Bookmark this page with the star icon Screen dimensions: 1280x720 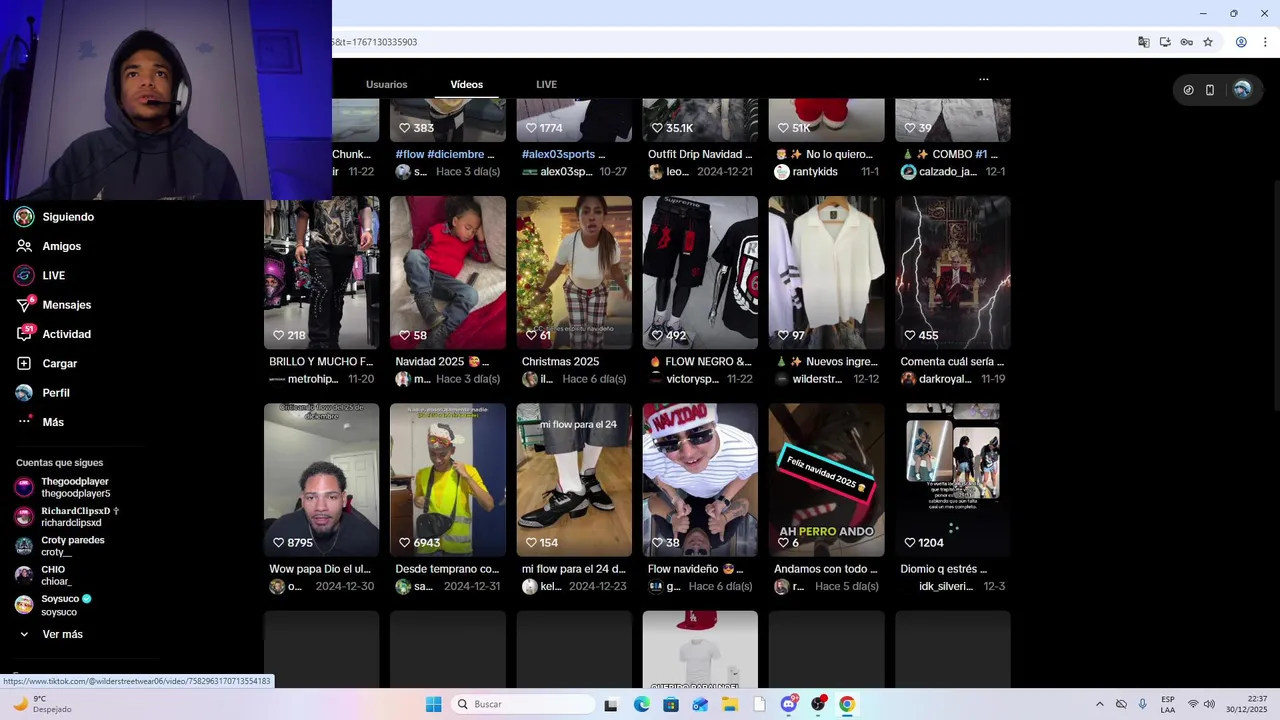coord(1208,42)
